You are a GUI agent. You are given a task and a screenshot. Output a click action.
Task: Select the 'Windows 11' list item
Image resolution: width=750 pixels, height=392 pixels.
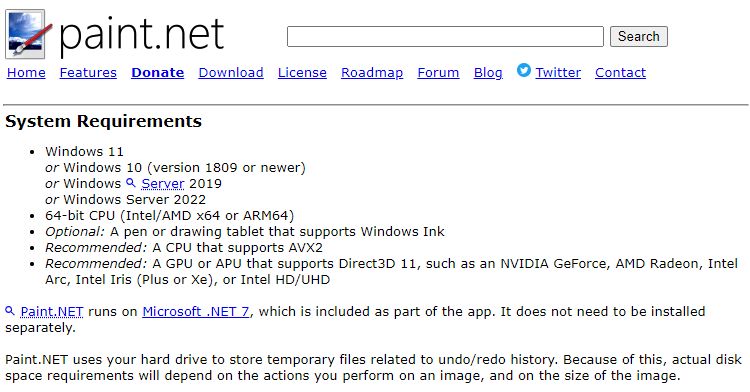85,152
